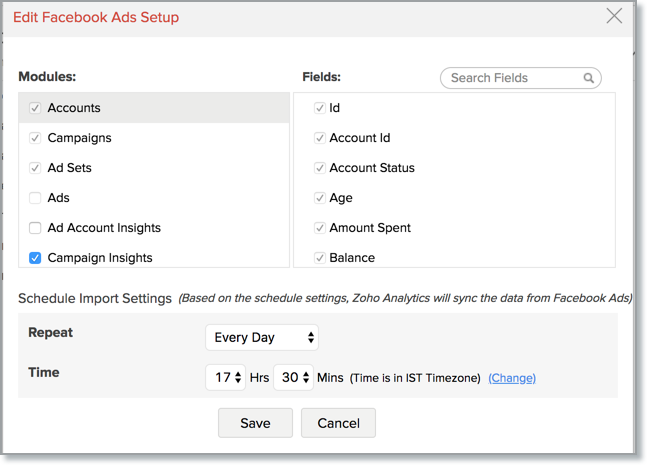This screenshot has height=465, width=647.
Task: Toggle the Balance field checkbox
Action: (320, 258)
